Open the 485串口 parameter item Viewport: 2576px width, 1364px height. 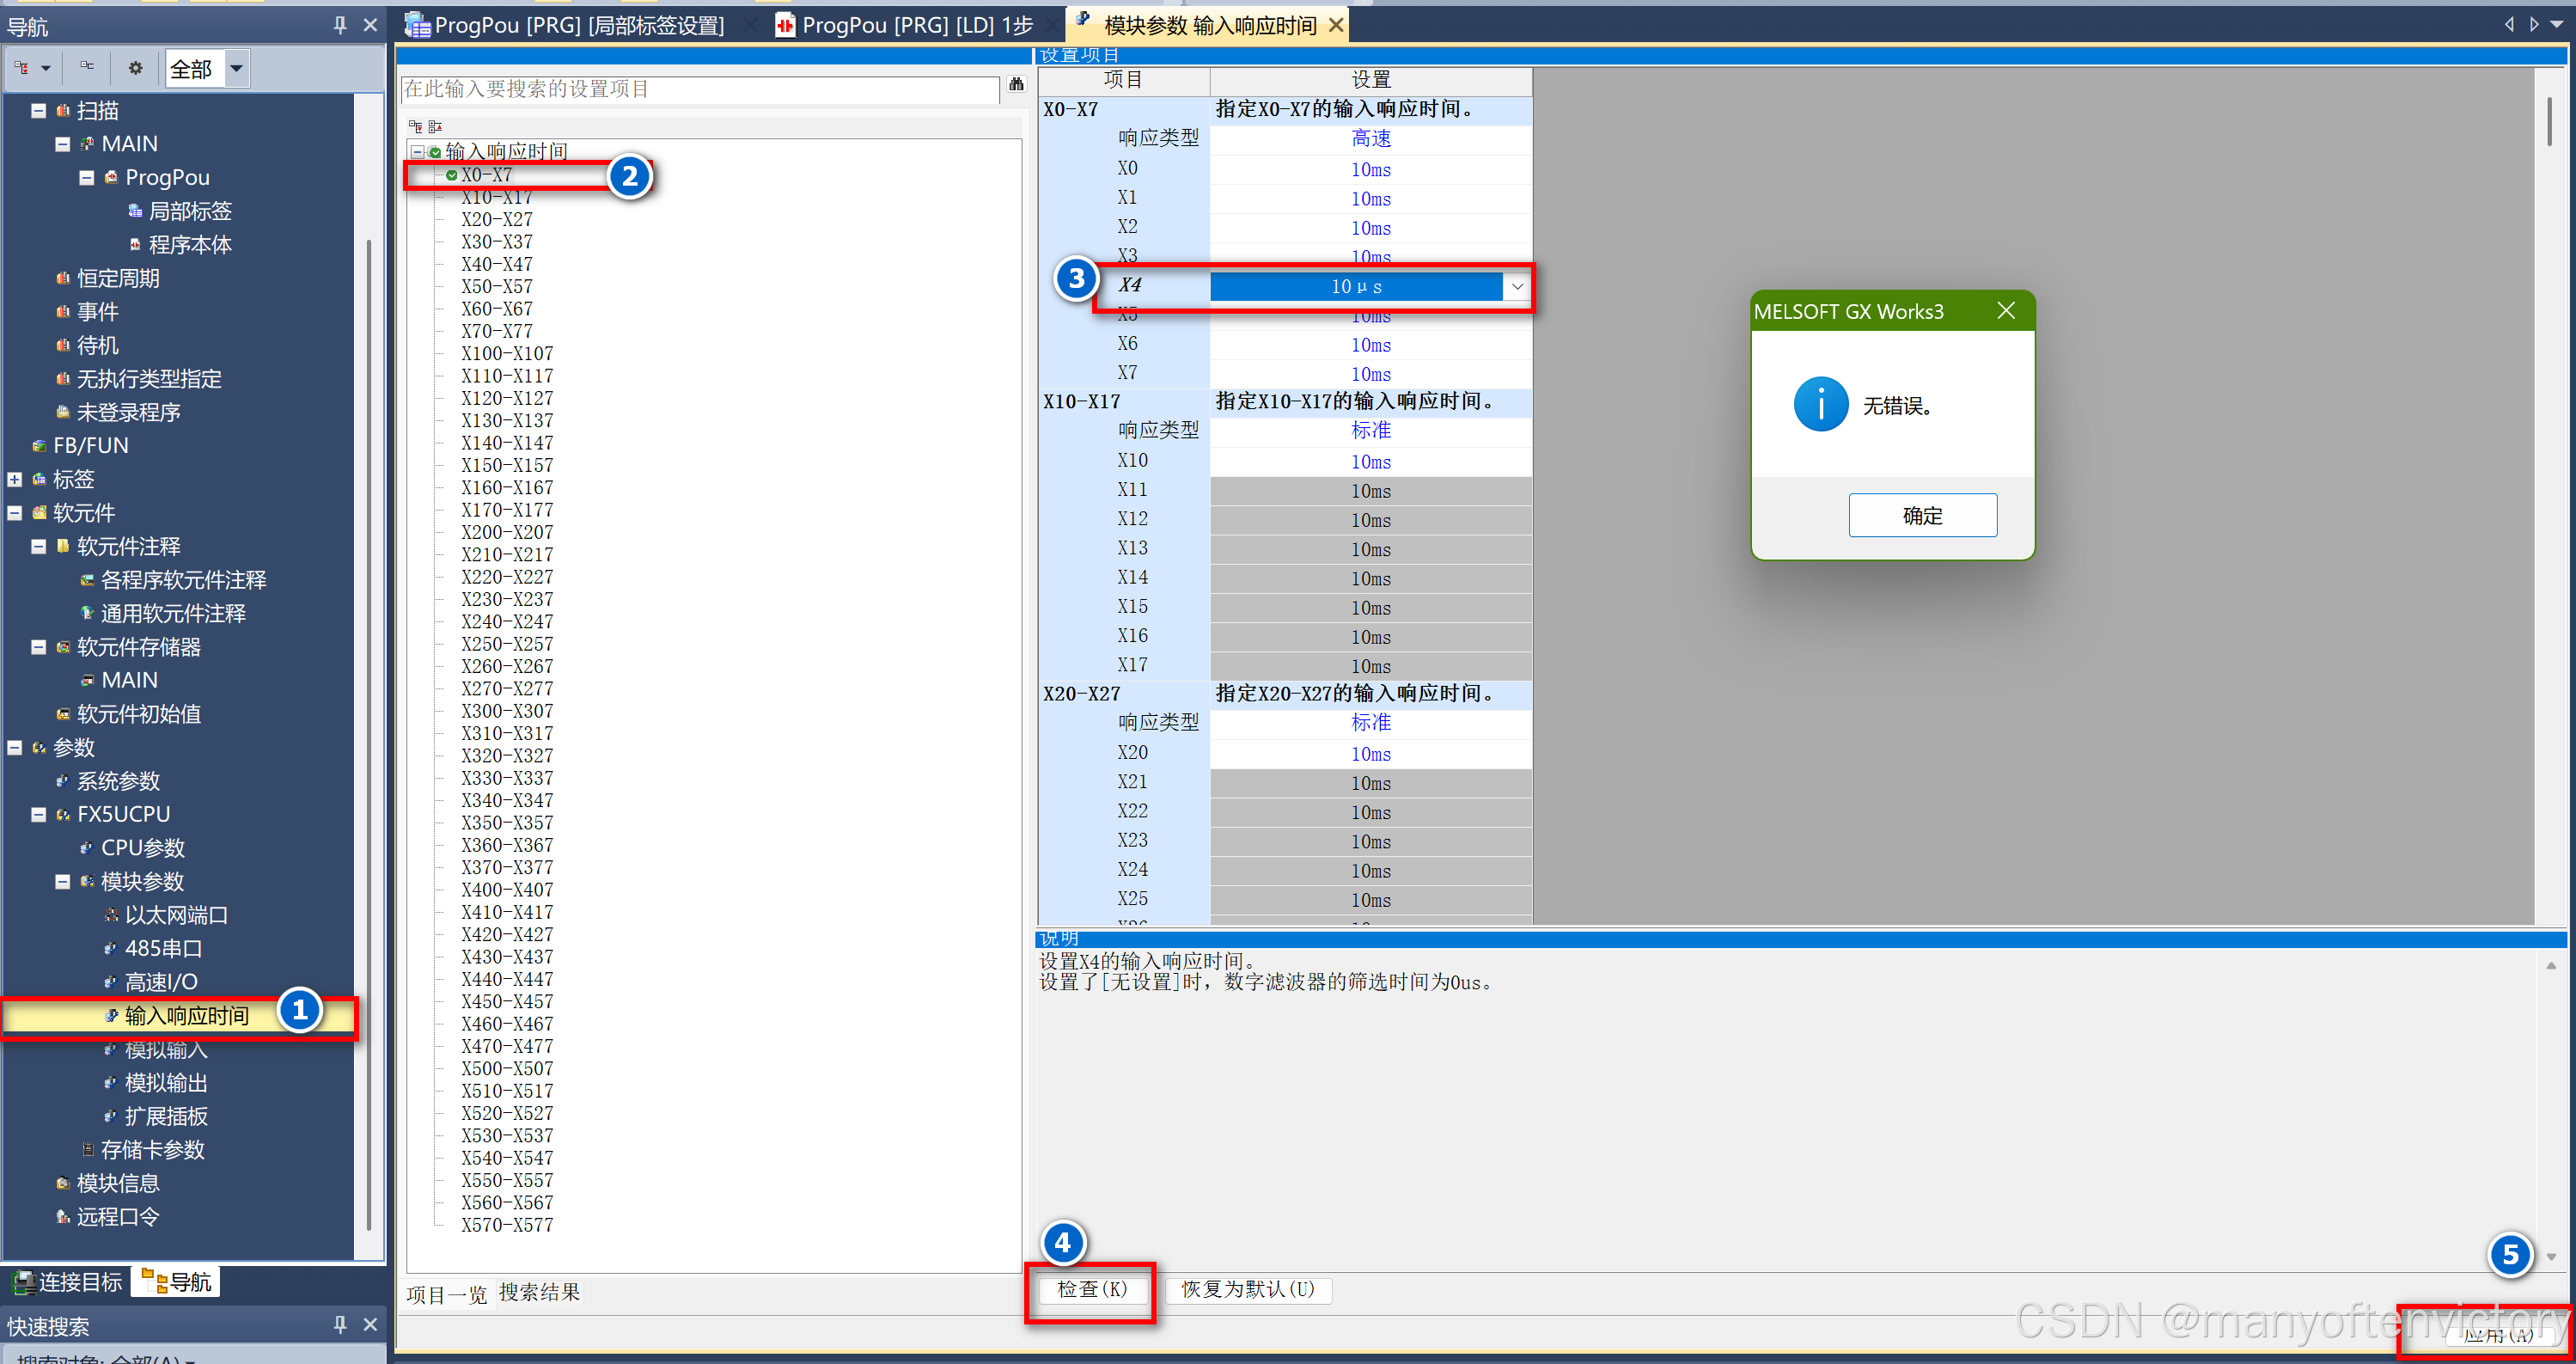[164, 948]
